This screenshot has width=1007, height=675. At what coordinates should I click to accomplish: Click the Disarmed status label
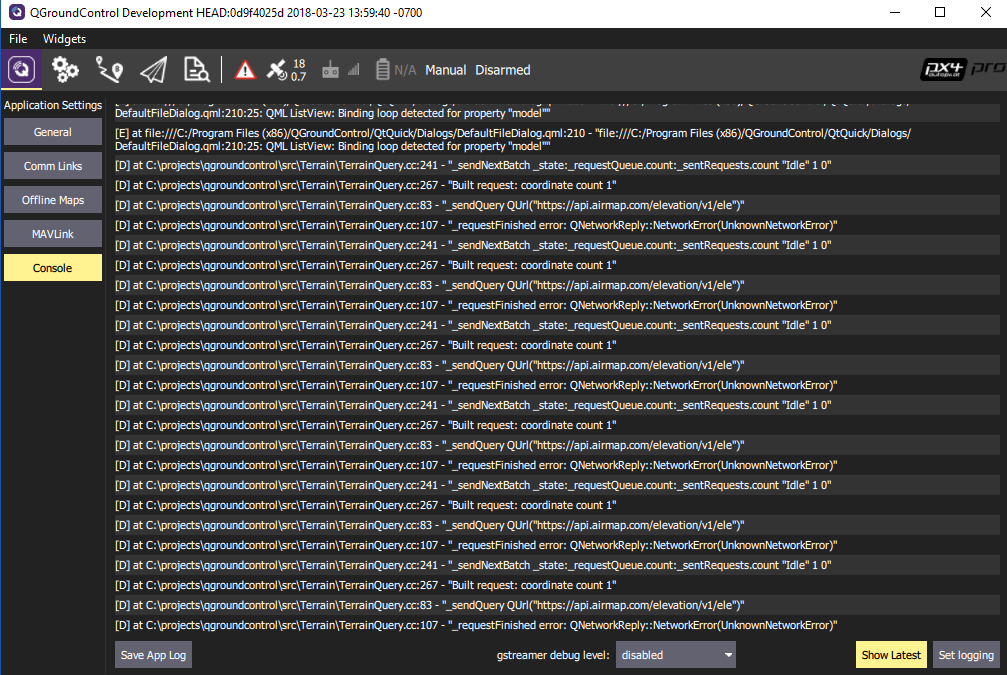503,70
